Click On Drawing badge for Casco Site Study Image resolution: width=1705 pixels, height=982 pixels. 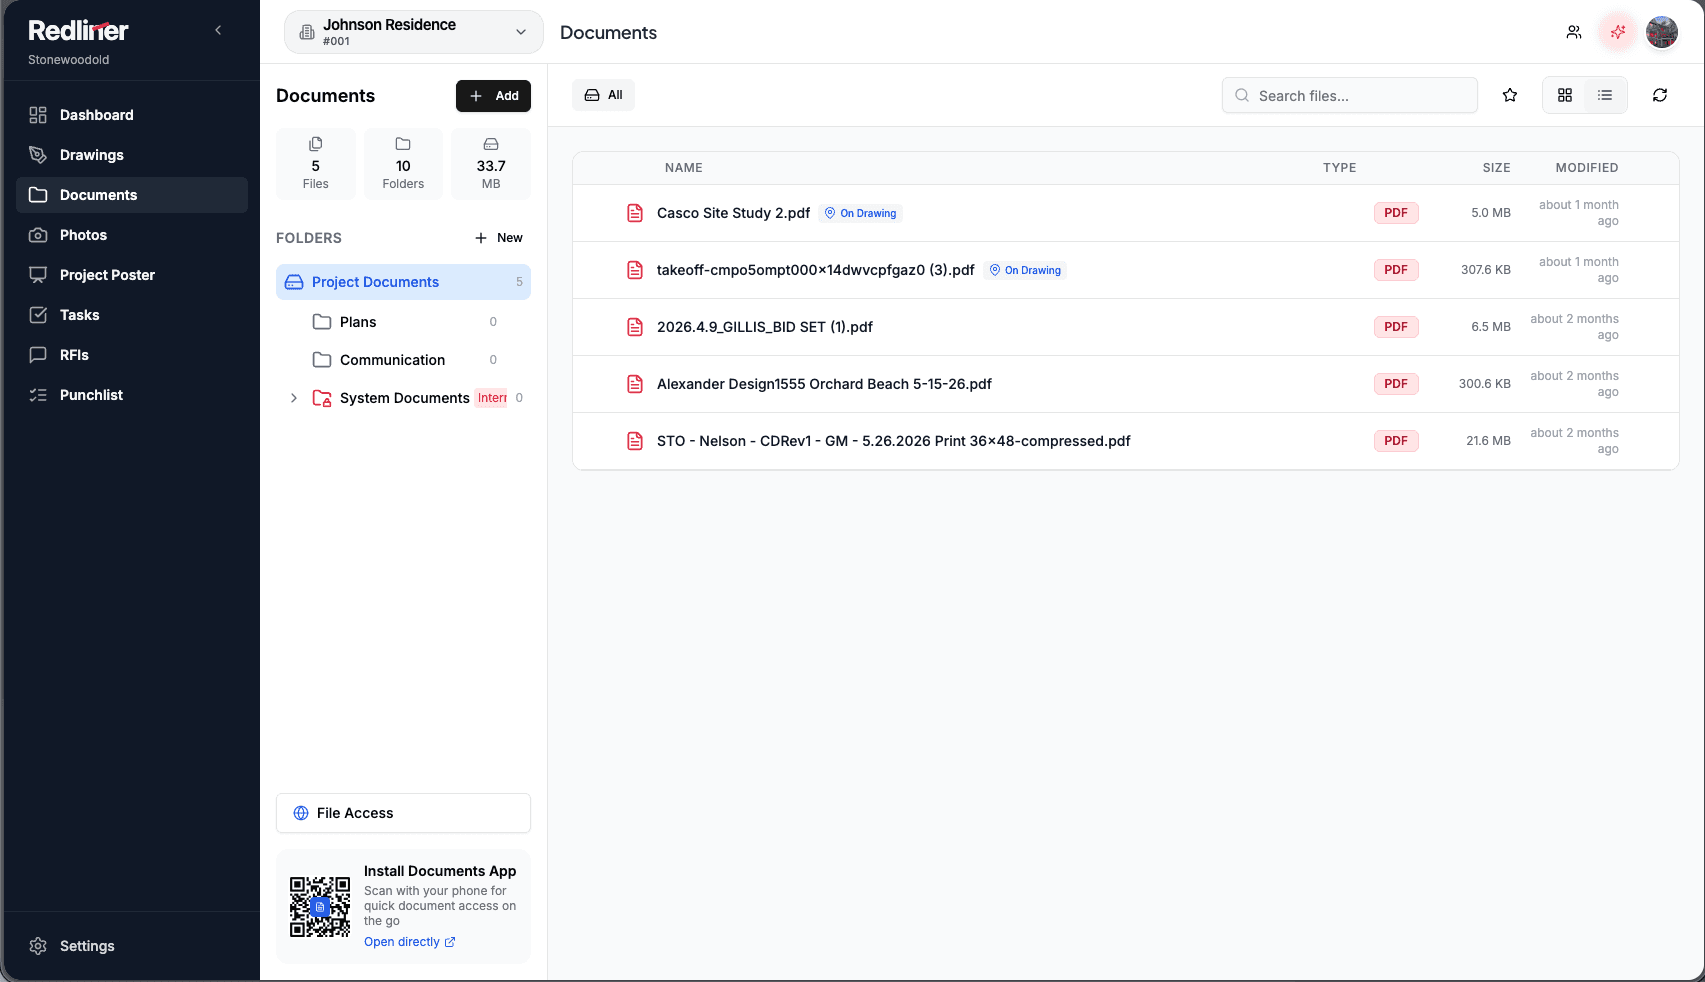861,213
